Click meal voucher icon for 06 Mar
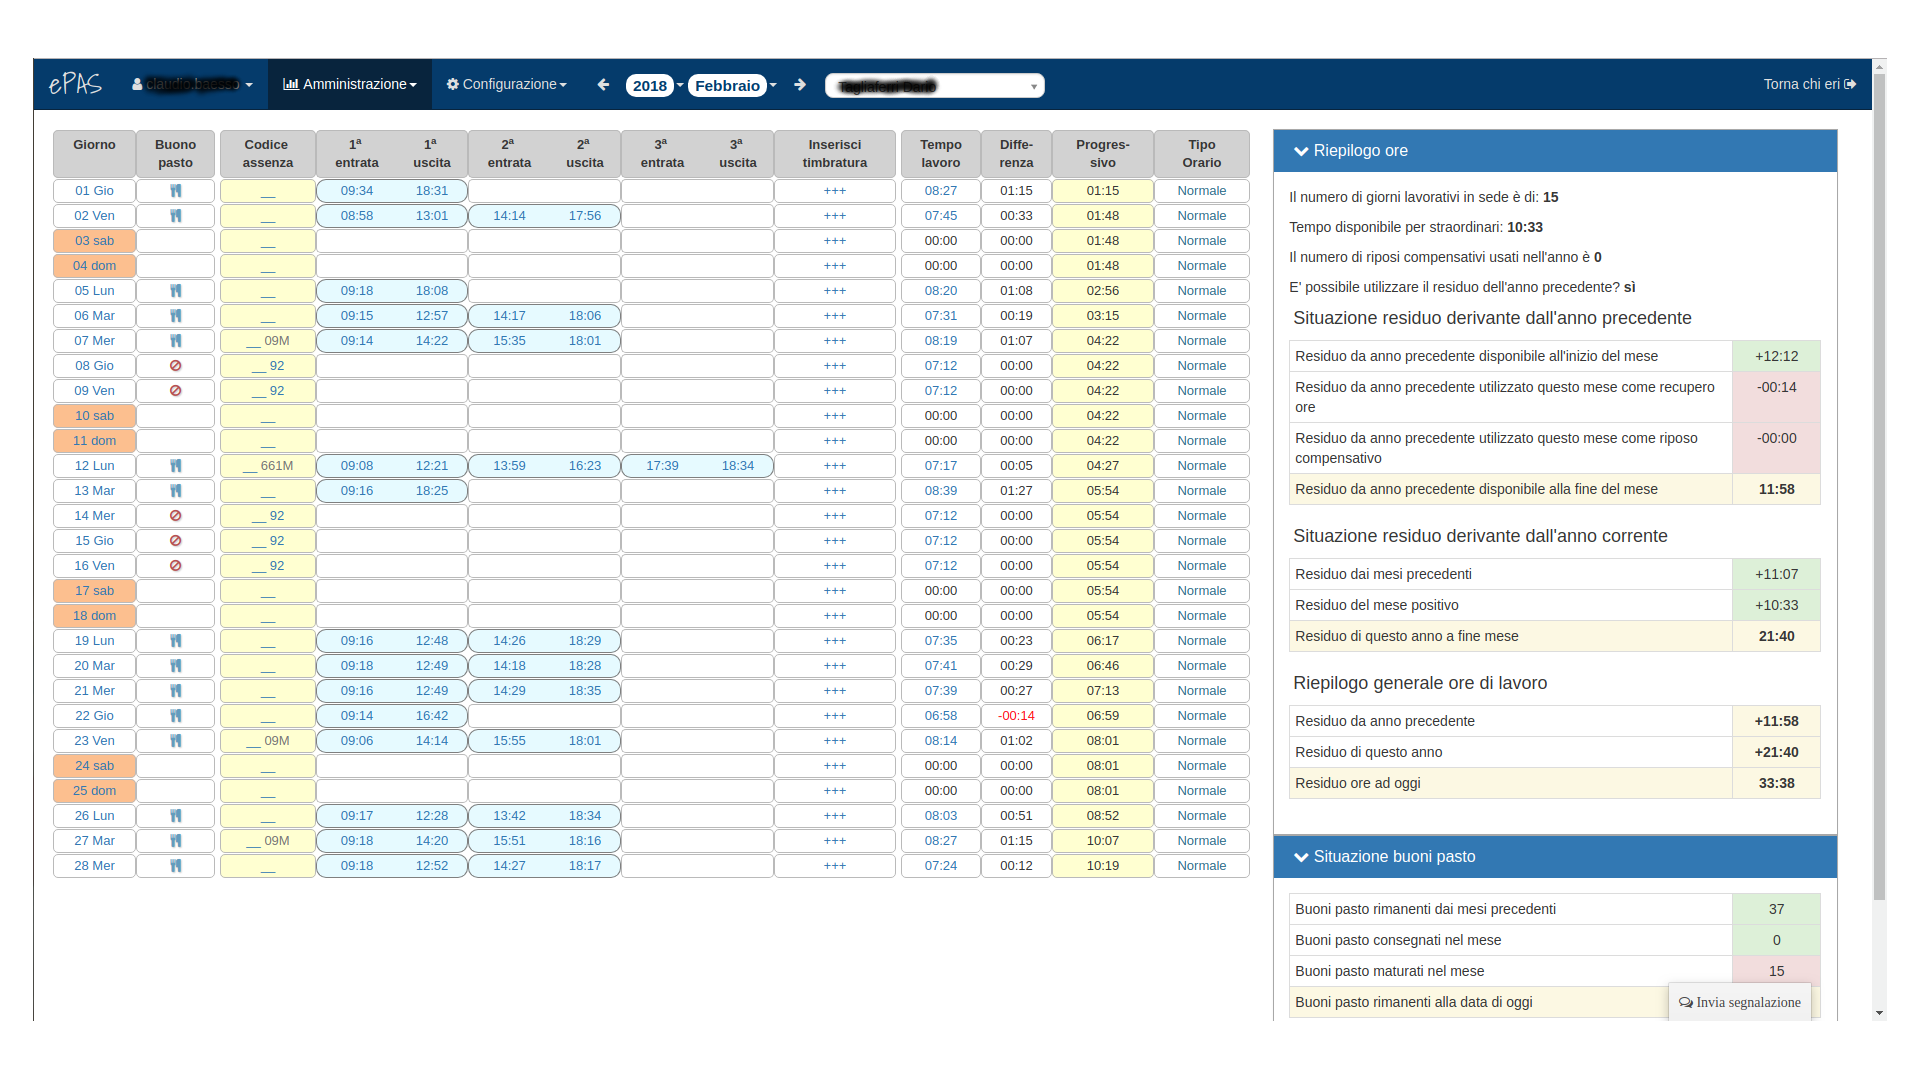 click(175, 316)
